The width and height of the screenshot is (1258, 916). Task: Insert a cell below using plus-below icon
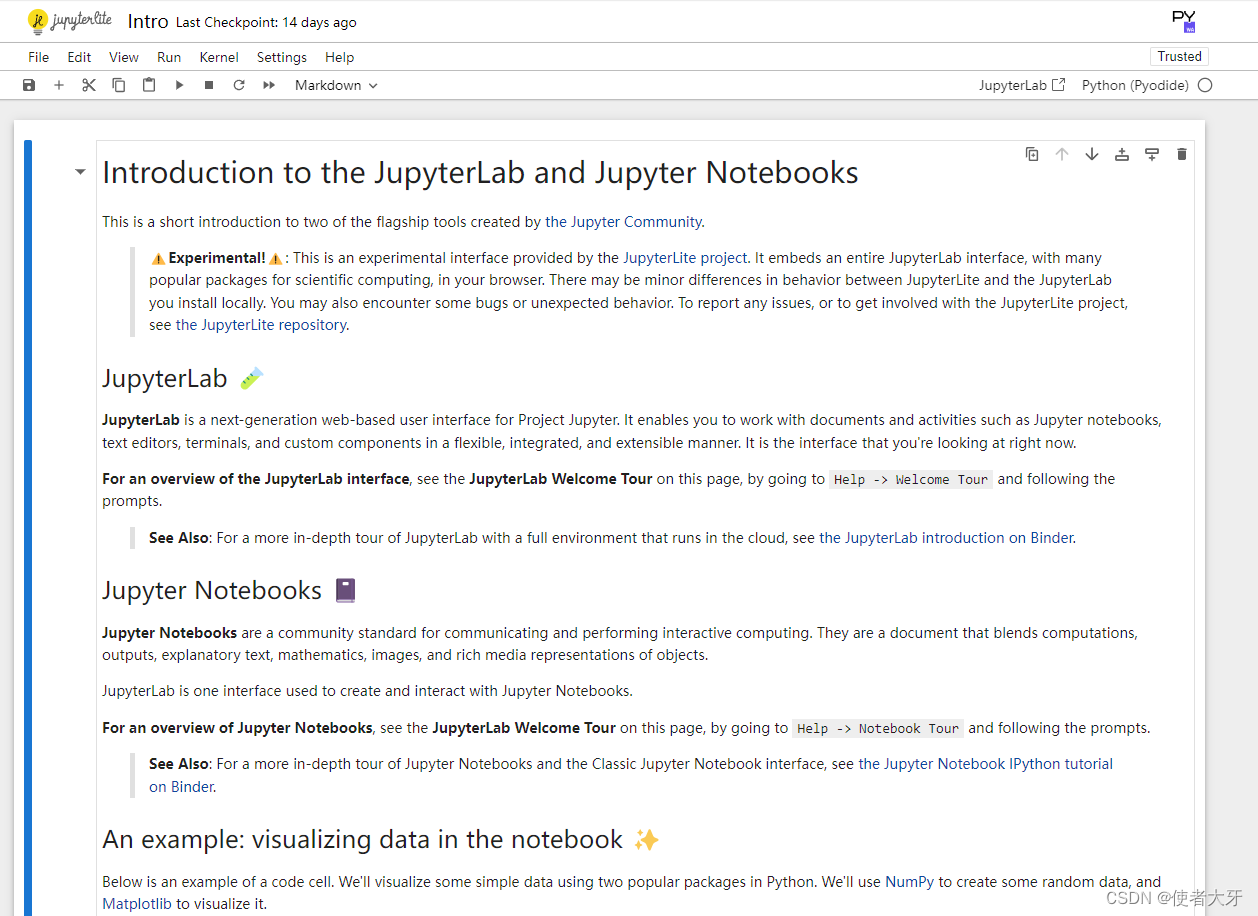tap(1151, 154)
